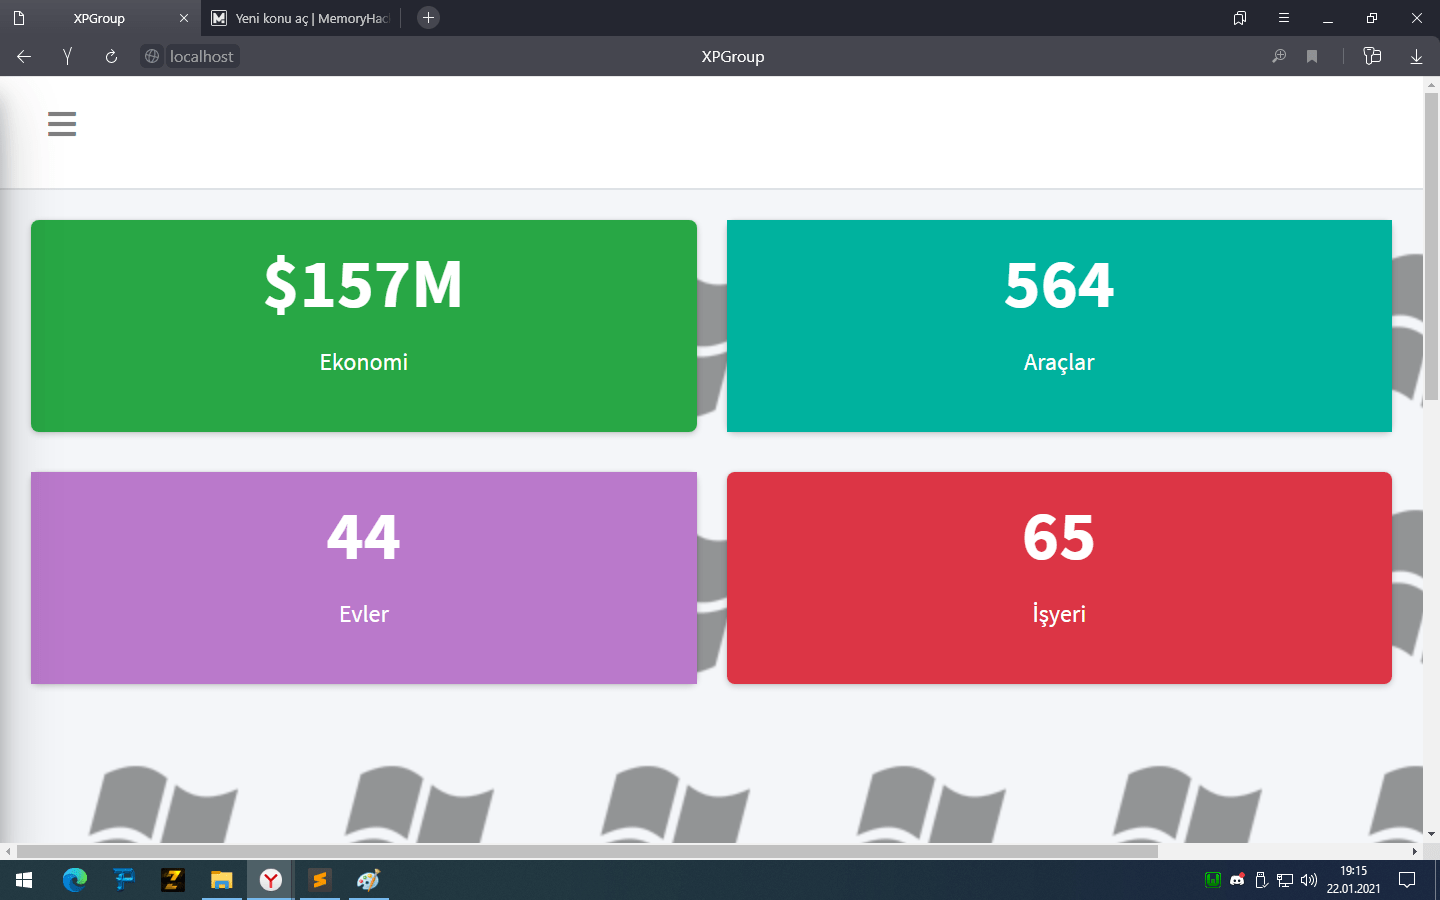The width and height of the screenshot is (1440, 900).
Task: Launch Microsoft Edge from the taskbar
Action: pyautogui.click(x=75, y=880)
